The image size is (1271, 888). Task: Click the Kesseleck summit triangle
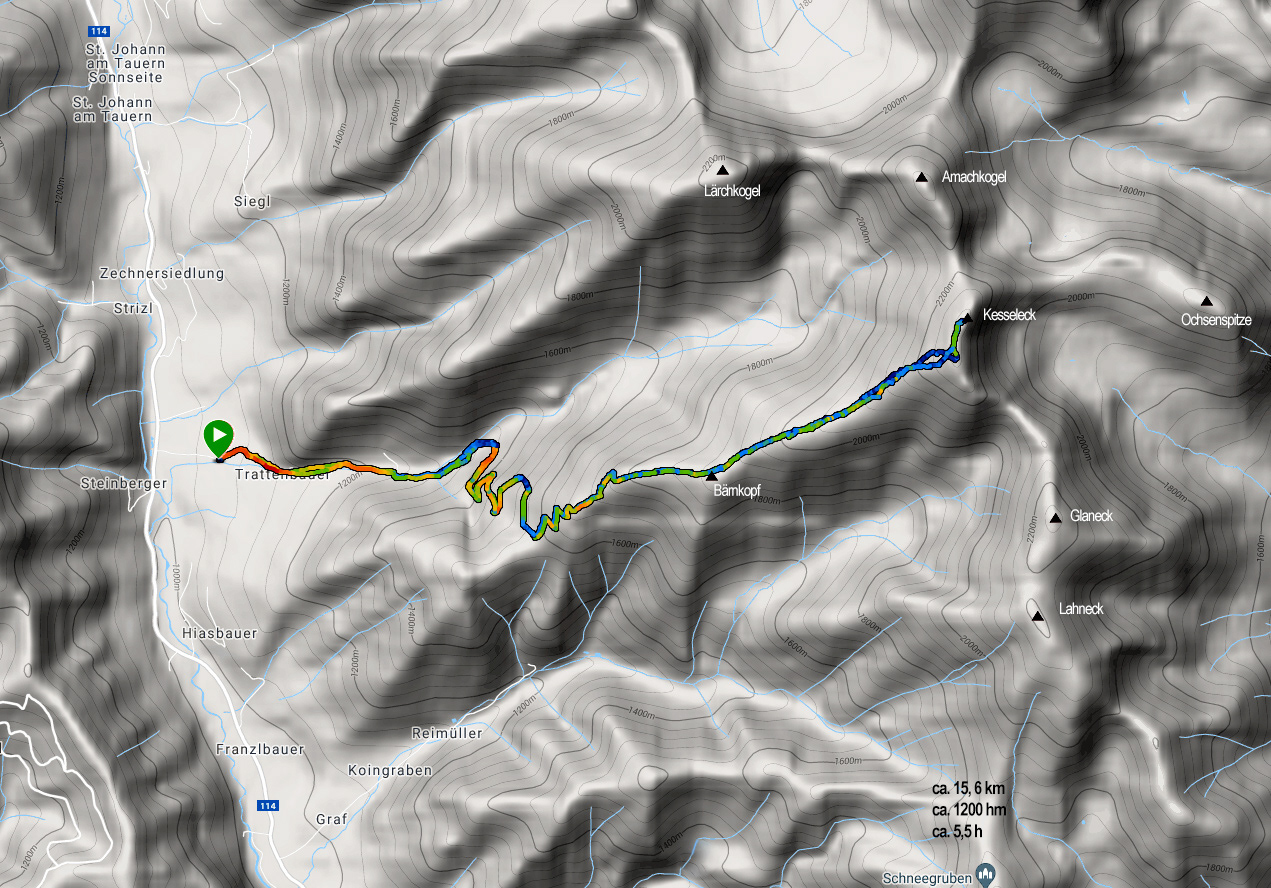tap(967, 318)
